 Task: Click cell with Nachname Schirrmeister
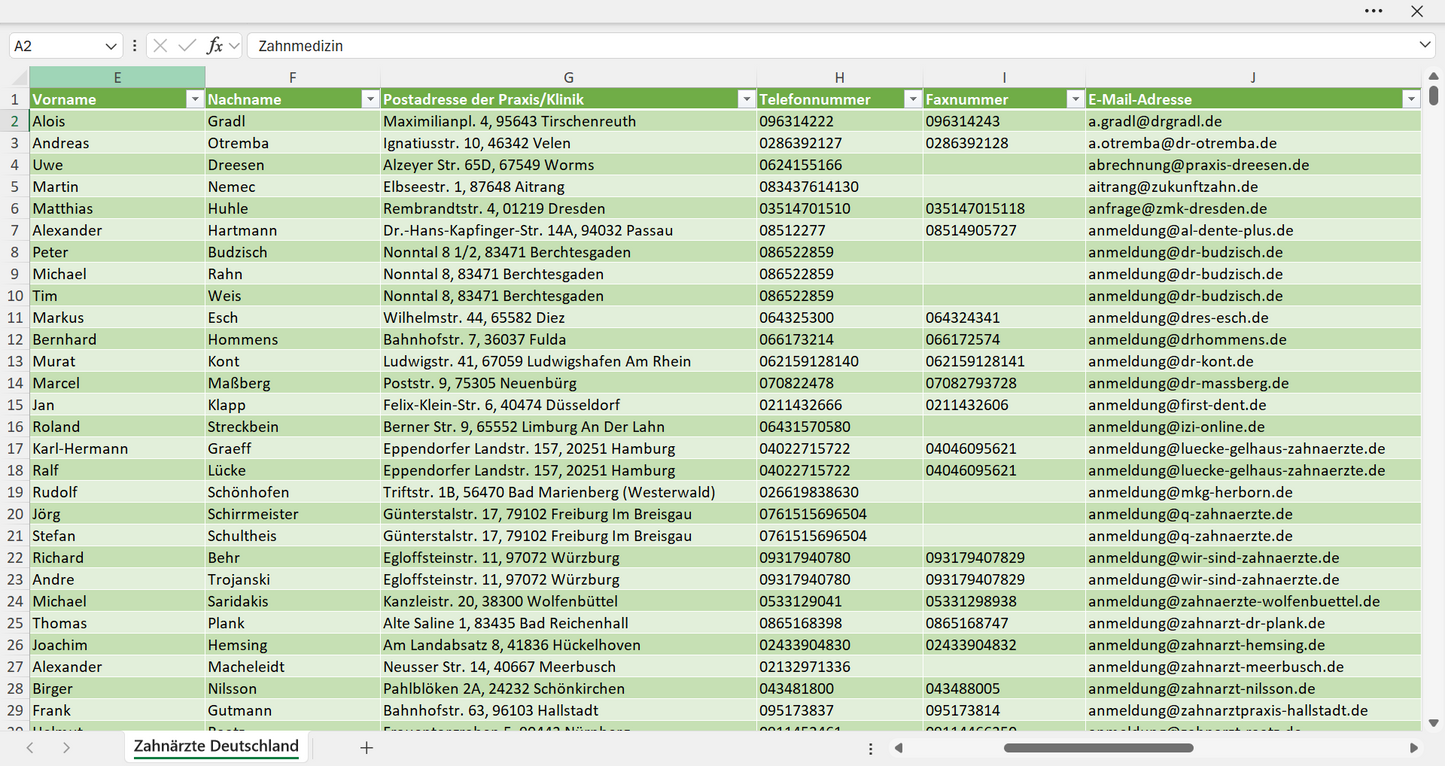tap(292, 514)
